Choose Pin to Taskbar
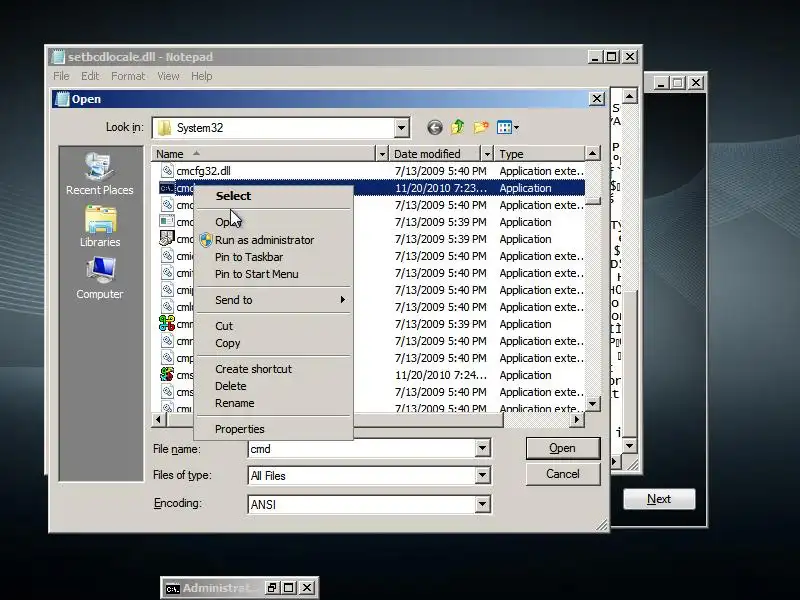The image size is (800, 600). click(249, 257)
